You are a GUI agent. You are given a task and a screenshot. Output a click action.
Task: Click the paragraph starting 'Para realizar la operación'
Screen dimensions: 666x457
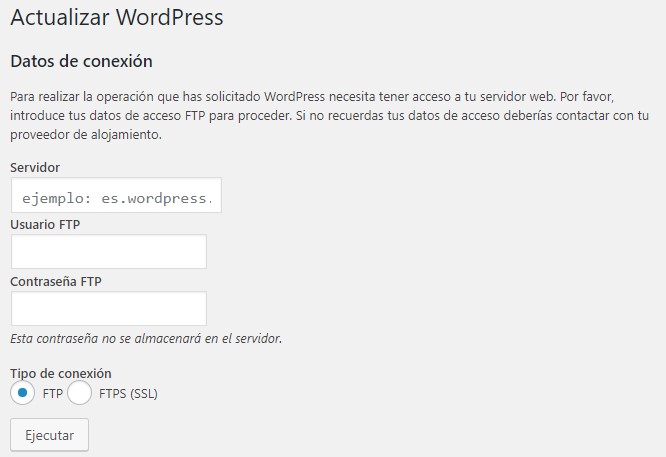[x=330, y=116]
